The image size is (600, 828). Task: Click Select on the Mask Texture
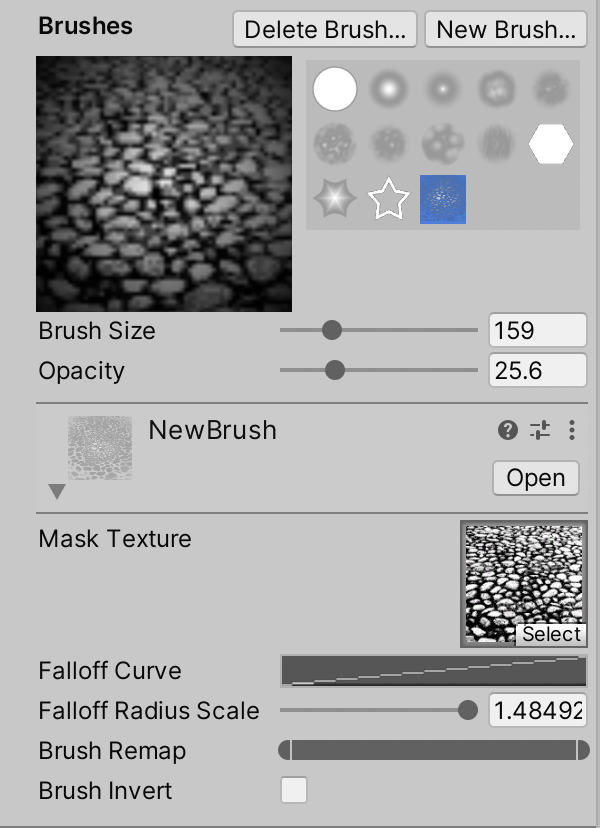[551, 634]
